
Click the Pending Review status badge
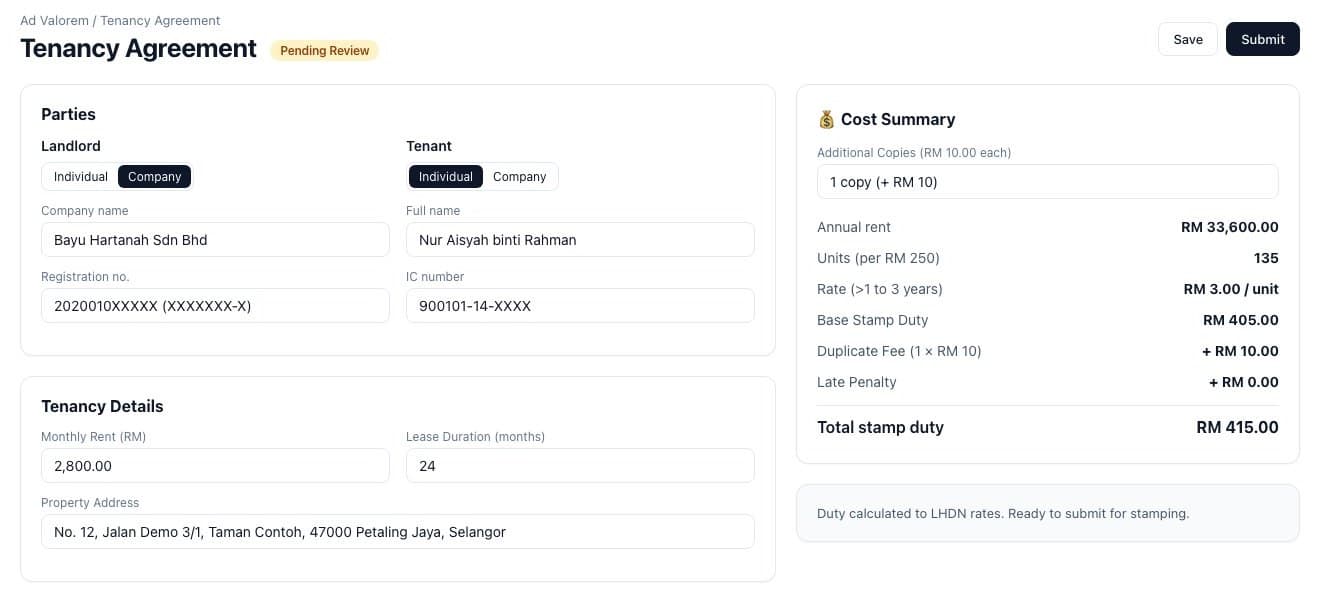tap(325, 50)
